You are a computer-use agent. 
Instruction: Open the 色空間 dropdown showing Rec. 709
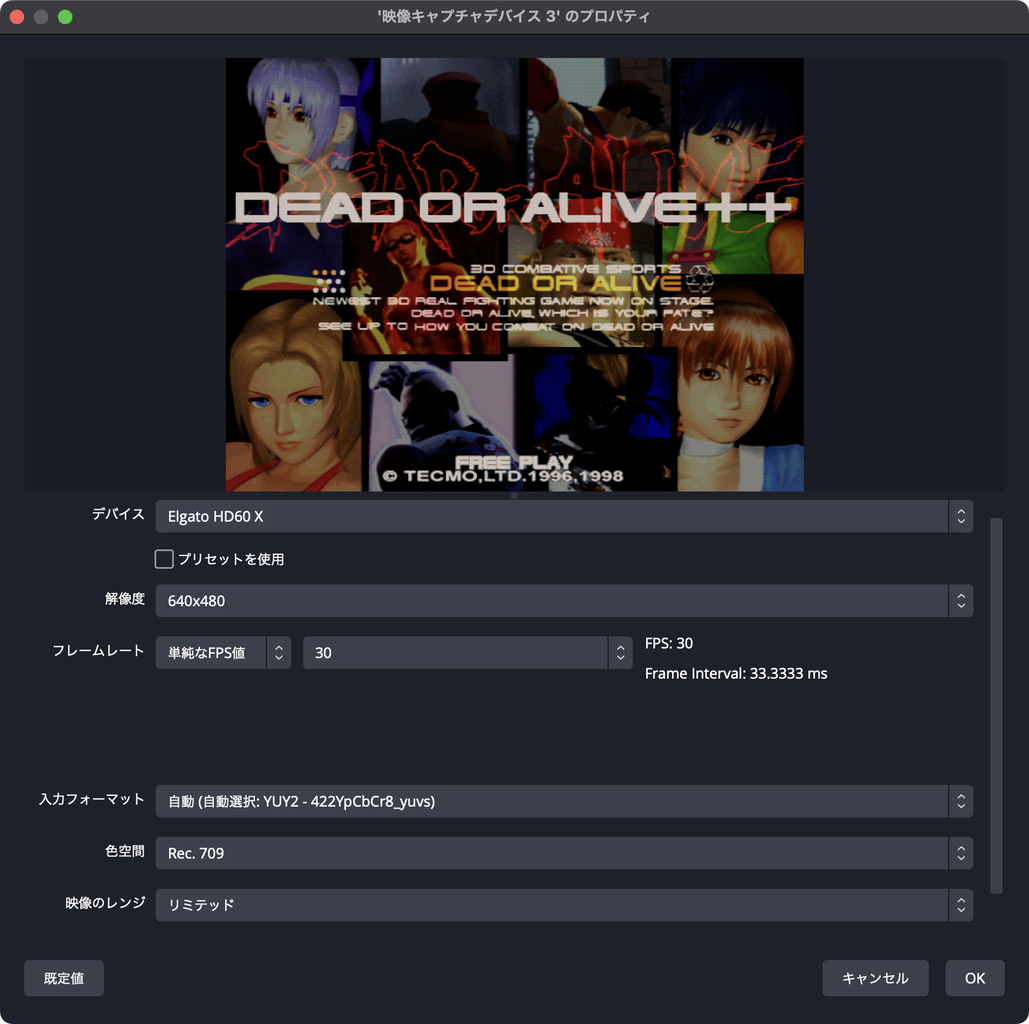click(564, 853)
